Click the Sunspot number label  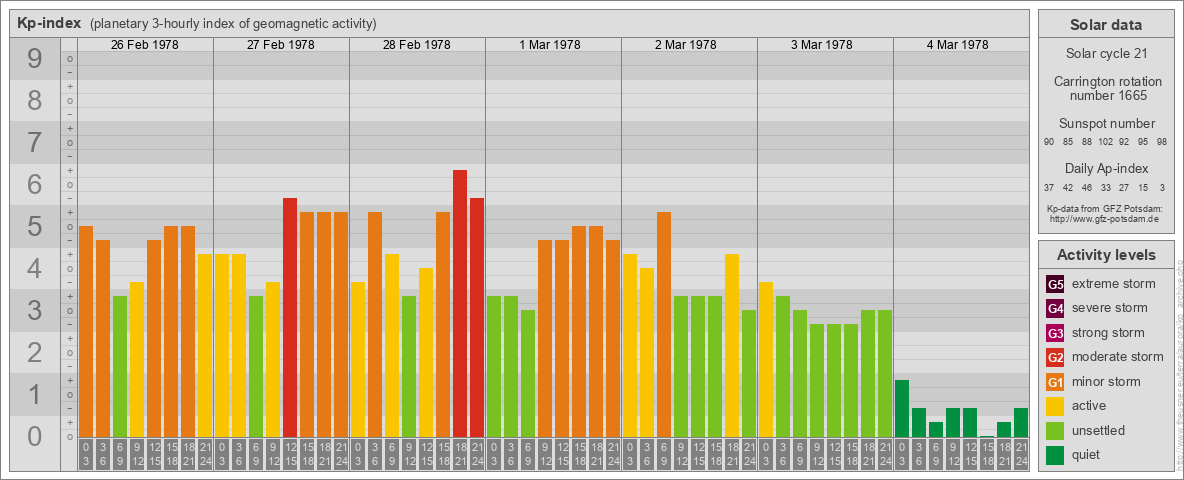click(x=1106, y=124)
